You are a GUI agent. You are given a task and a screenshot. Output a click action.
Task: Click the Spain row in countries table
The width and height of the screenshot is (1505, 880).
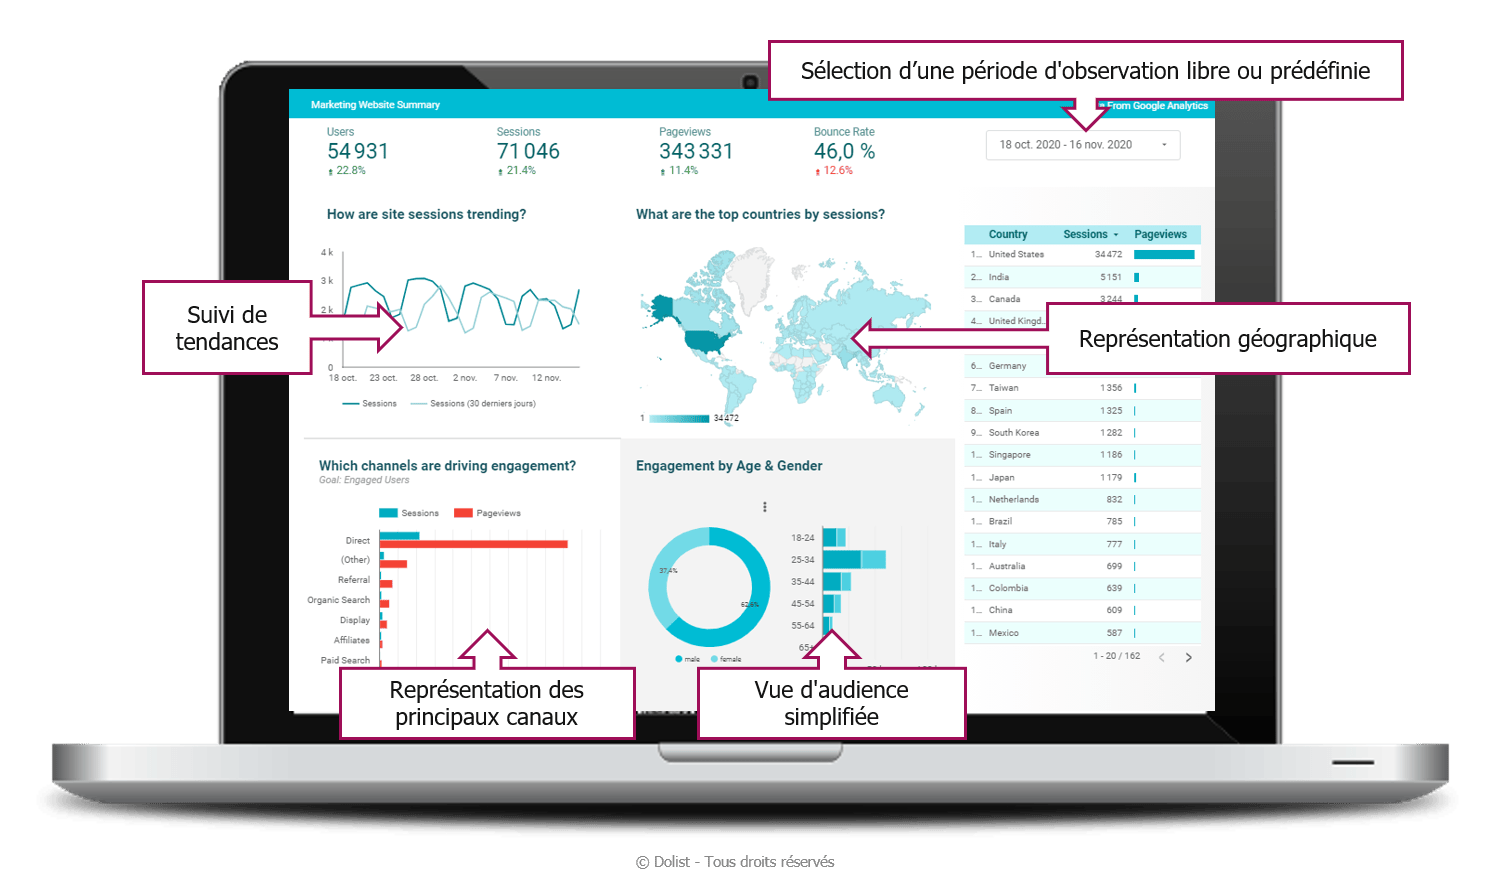[x=1083, y=411]
